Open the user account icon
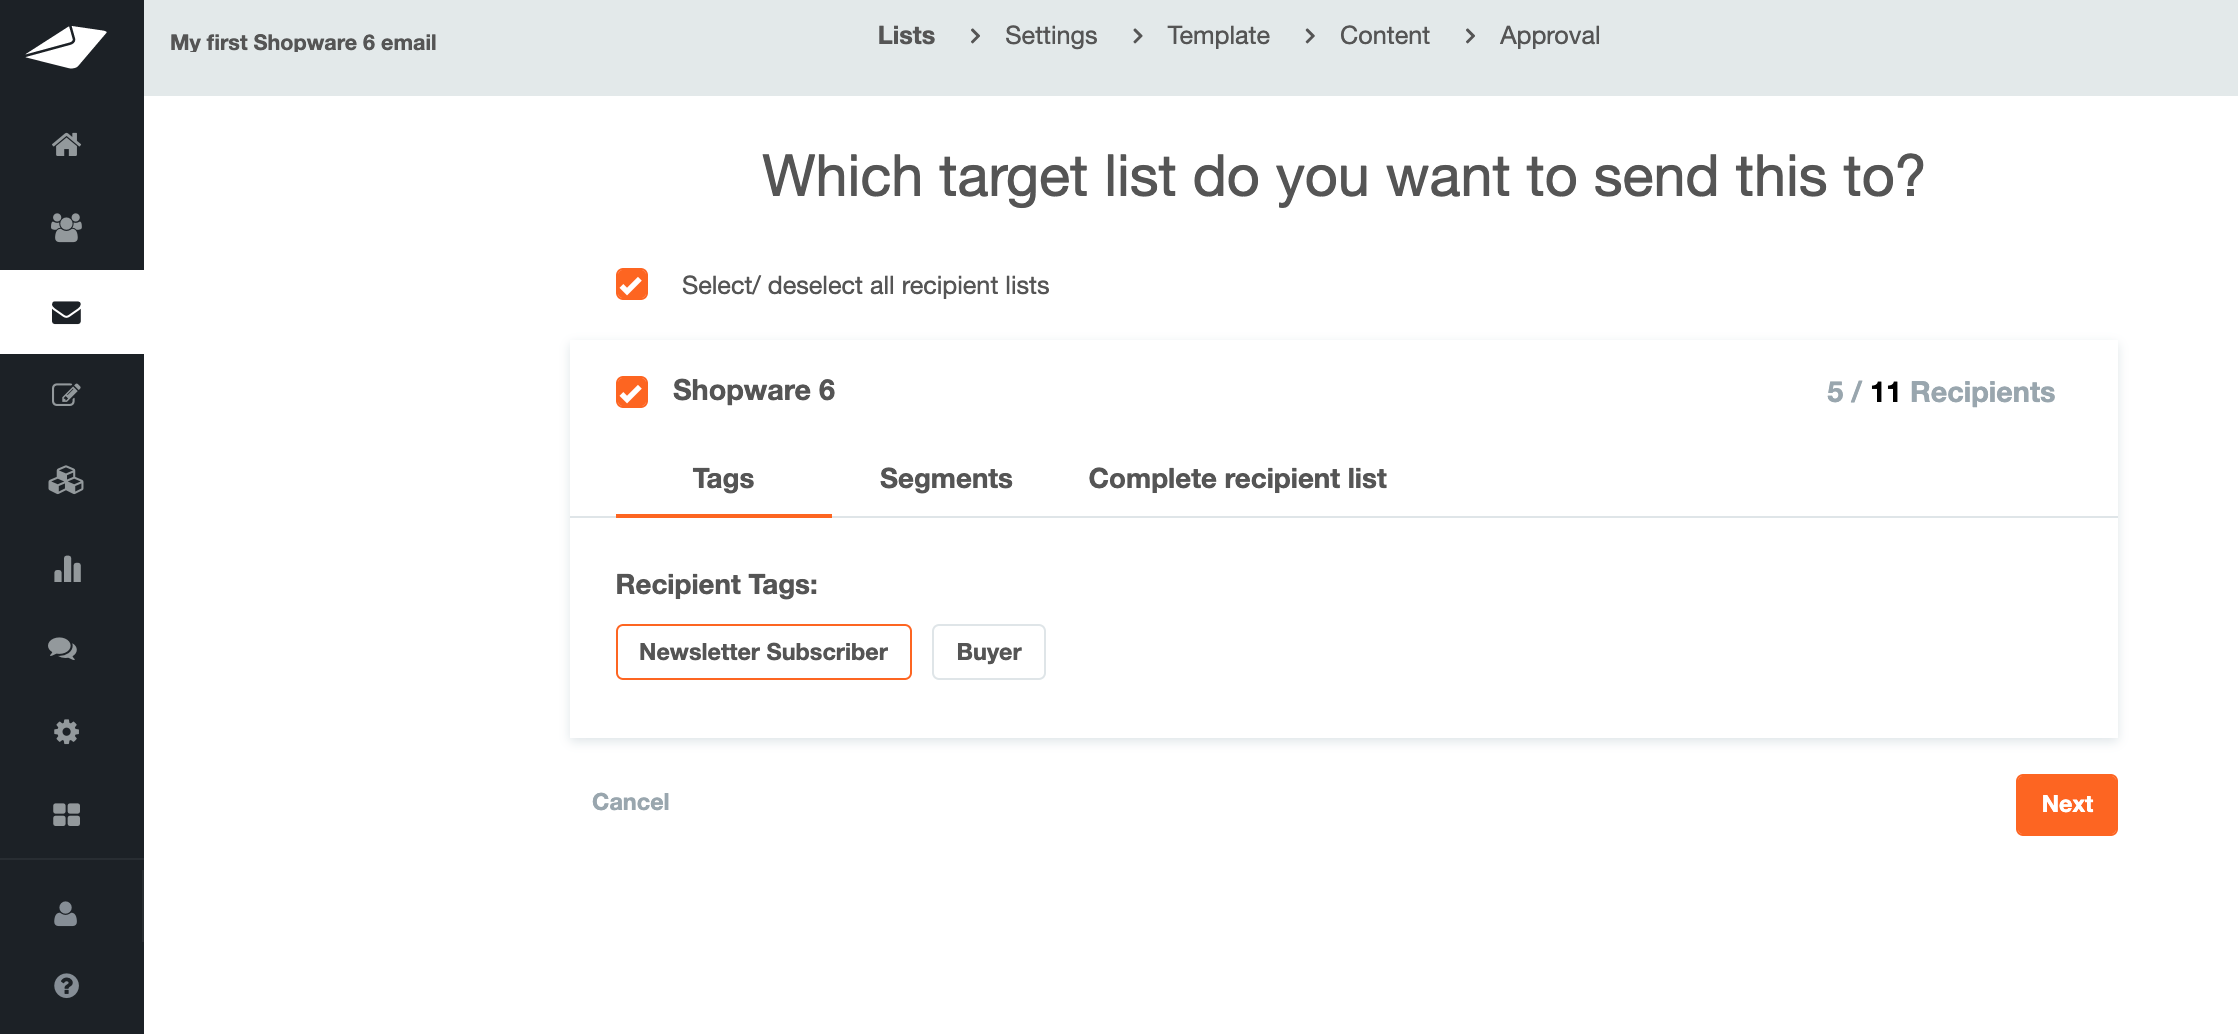Image resolution: width=2238 pixels, height=1034 pixels. click(66, 913)
